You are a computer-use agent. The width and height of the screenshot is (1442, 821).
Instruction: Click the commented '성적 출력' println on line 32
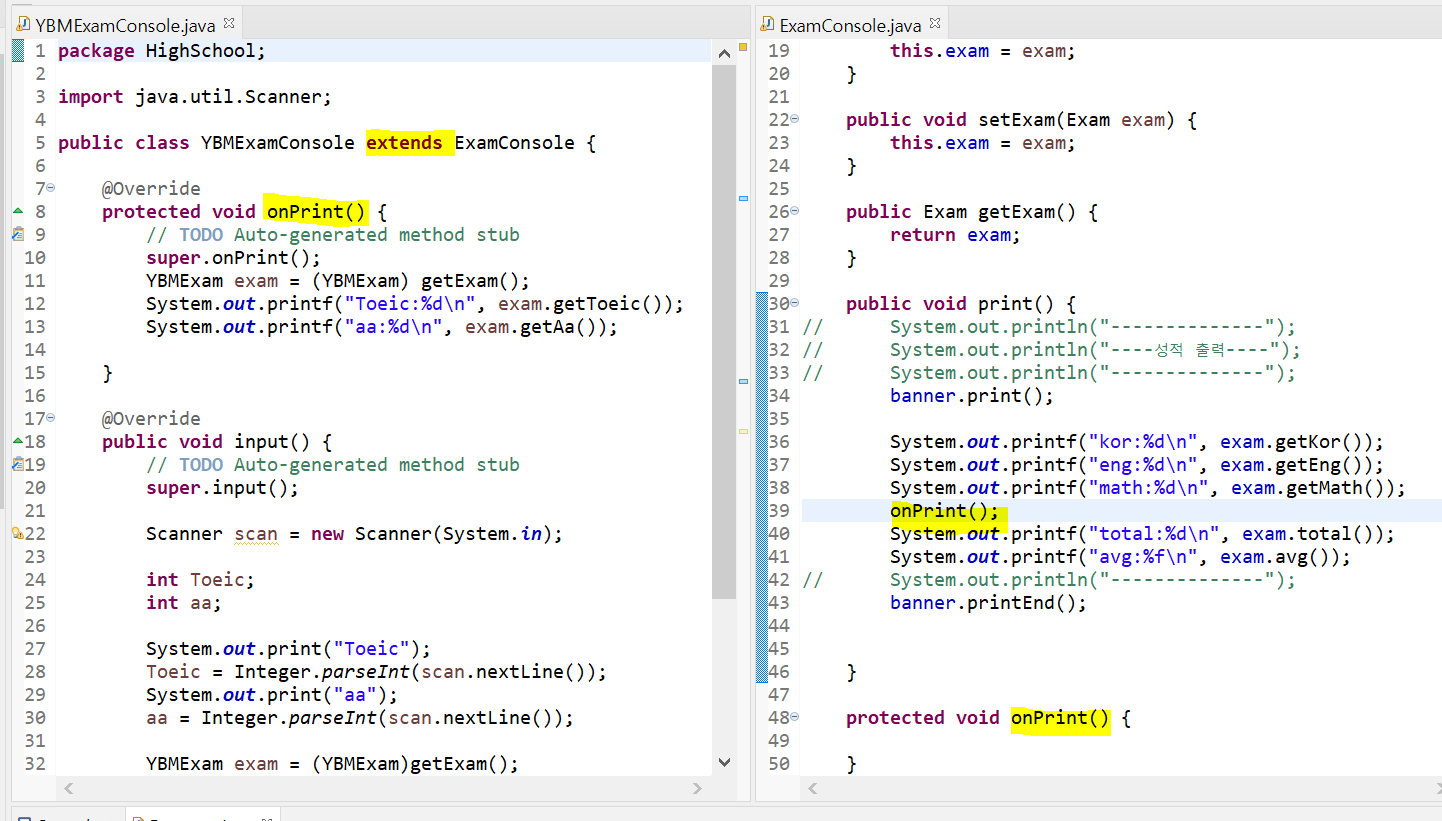[1096, 349]
